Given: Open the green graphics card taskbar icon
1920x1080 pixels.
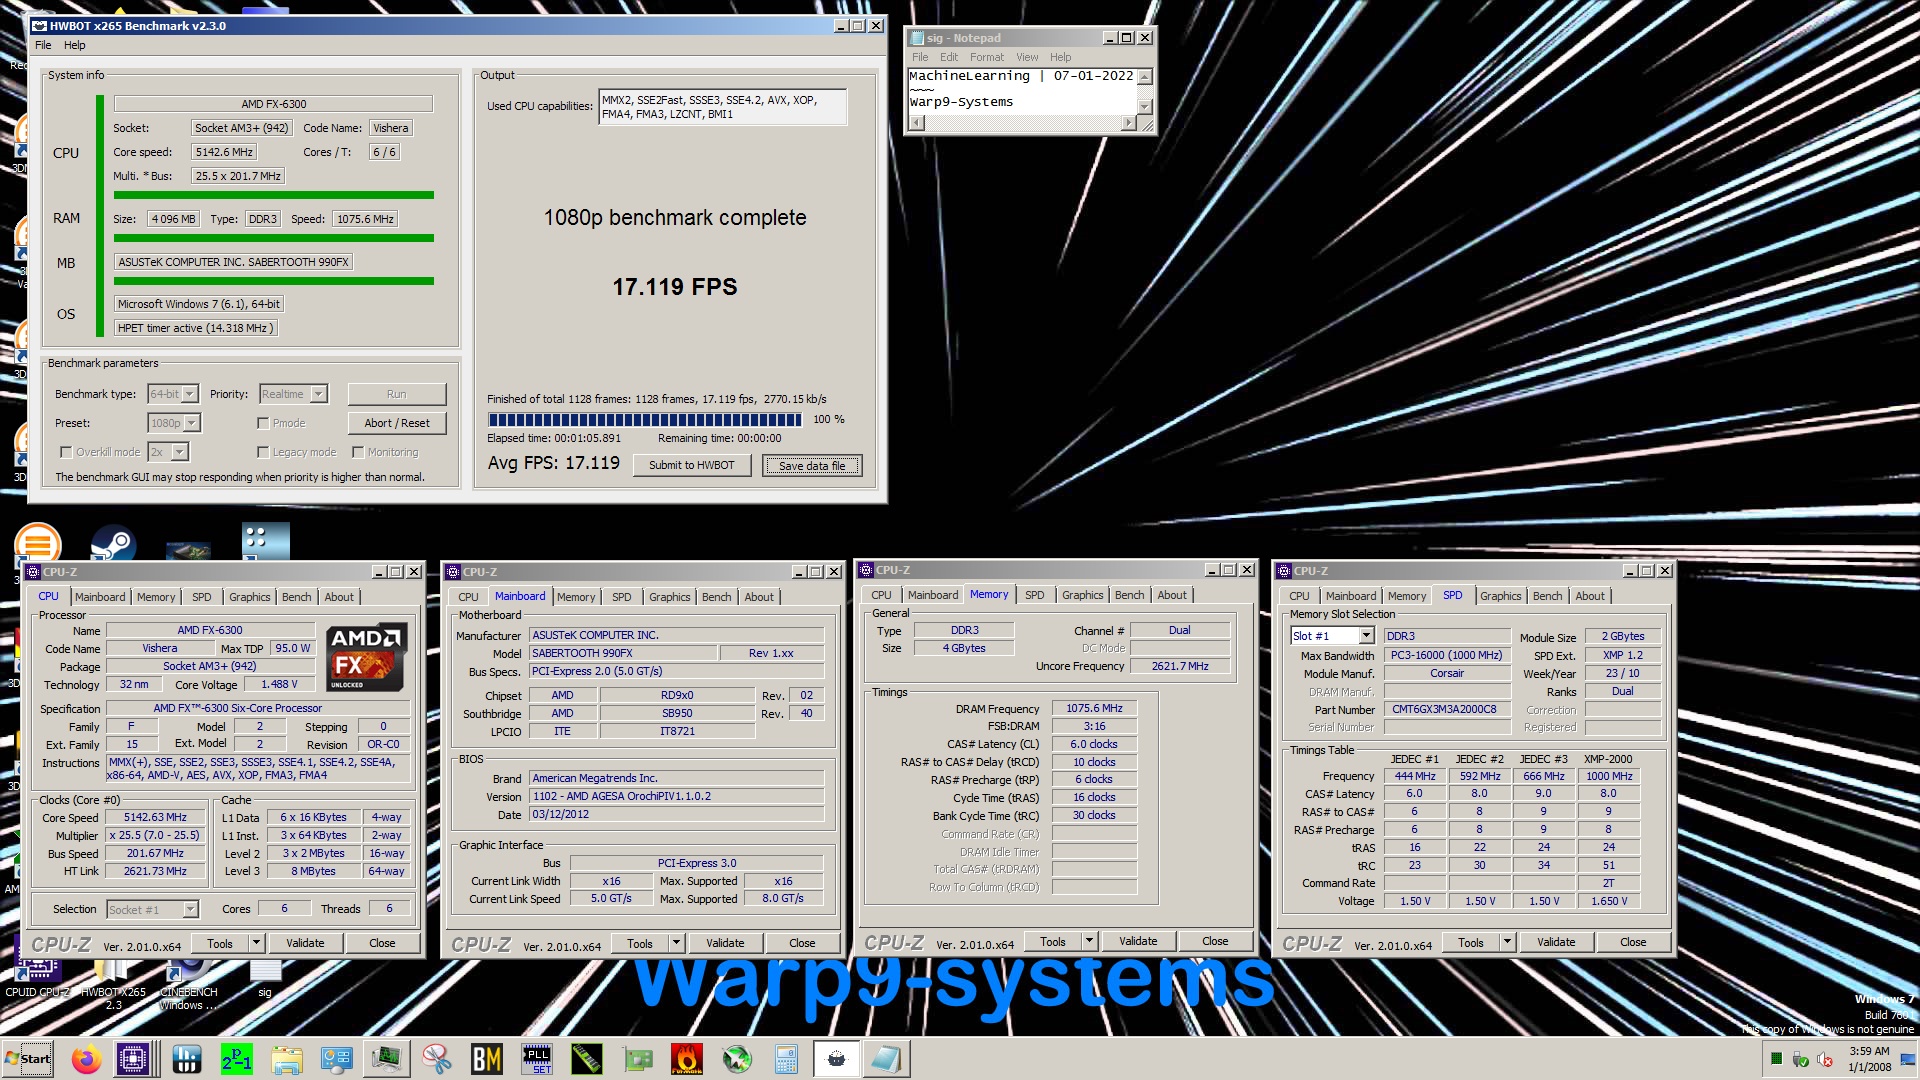Looking at the screenshot, I should tap(637, 1058).
